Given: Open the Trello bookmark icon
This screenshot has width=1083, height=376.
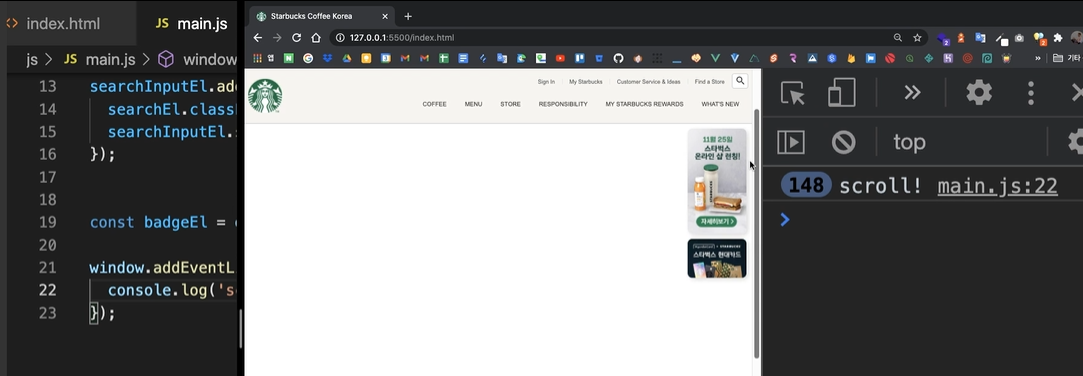Looking at the screenshot, I should [579, 59].
